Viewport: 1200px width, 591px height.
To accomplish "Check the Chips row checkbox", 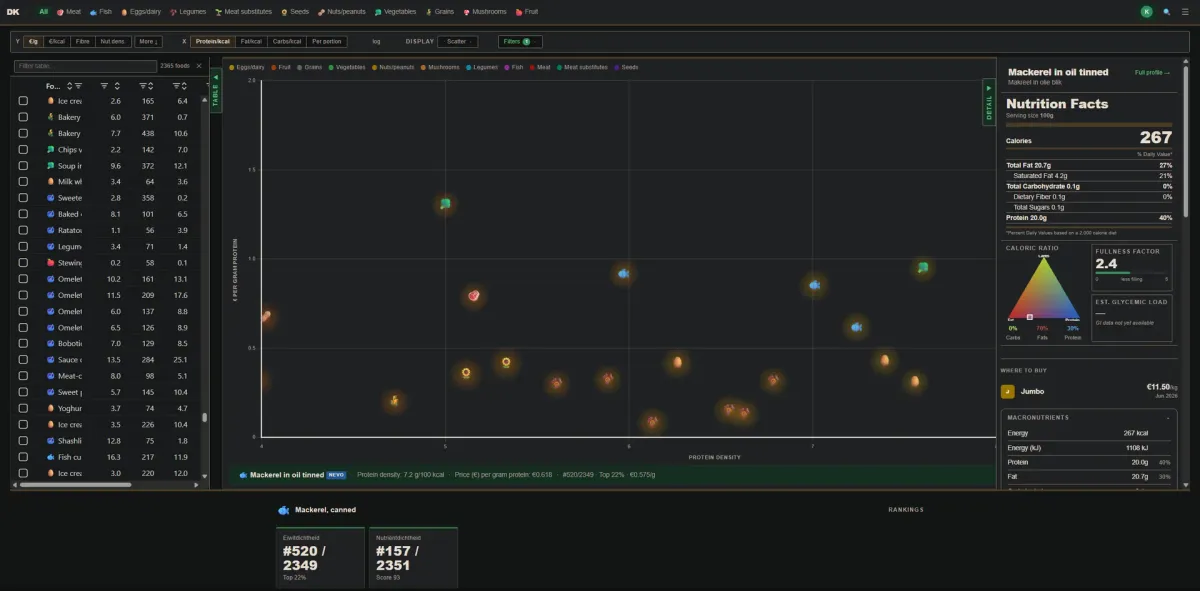I will [23, 150].
